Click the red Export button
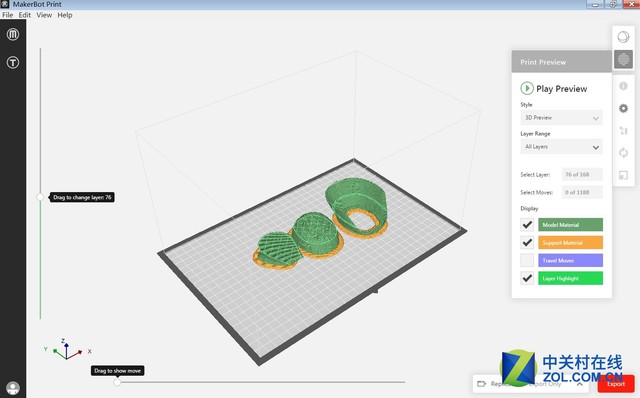 pos(616,384)
